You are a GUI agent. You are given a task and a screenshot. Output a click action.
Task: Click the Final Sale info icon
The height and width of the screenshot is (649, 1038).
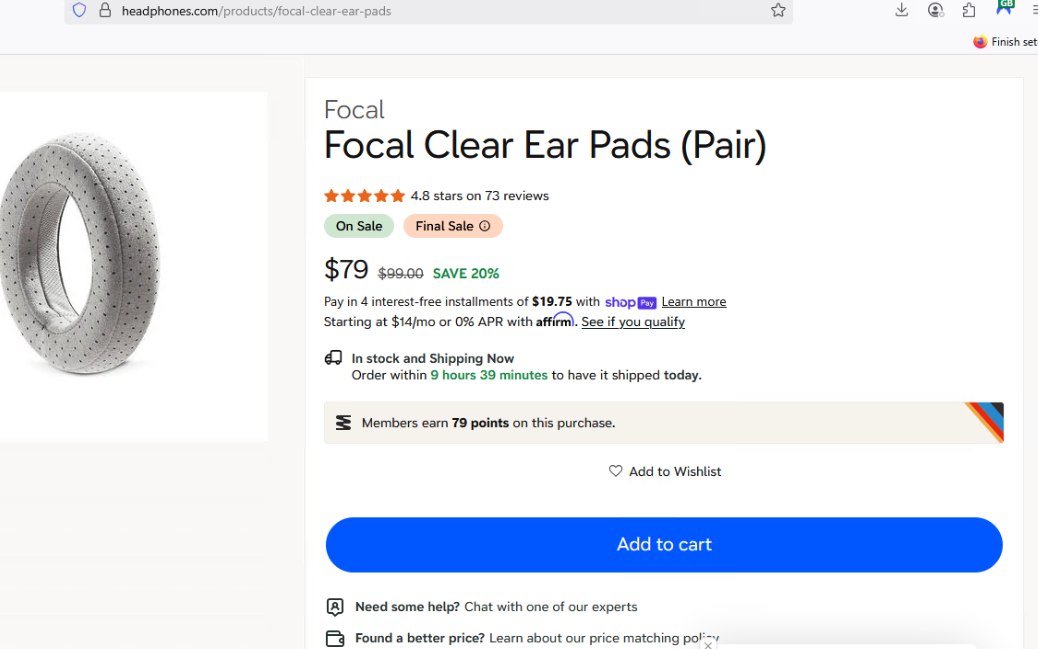[485, 226]
